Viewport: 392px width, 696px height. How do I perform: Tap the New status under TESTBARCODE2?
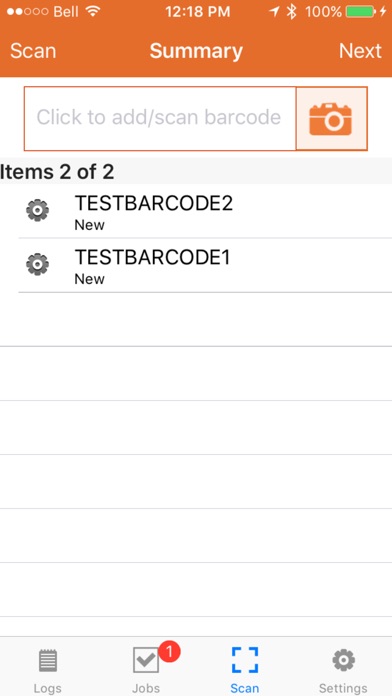tap(90, 225)
